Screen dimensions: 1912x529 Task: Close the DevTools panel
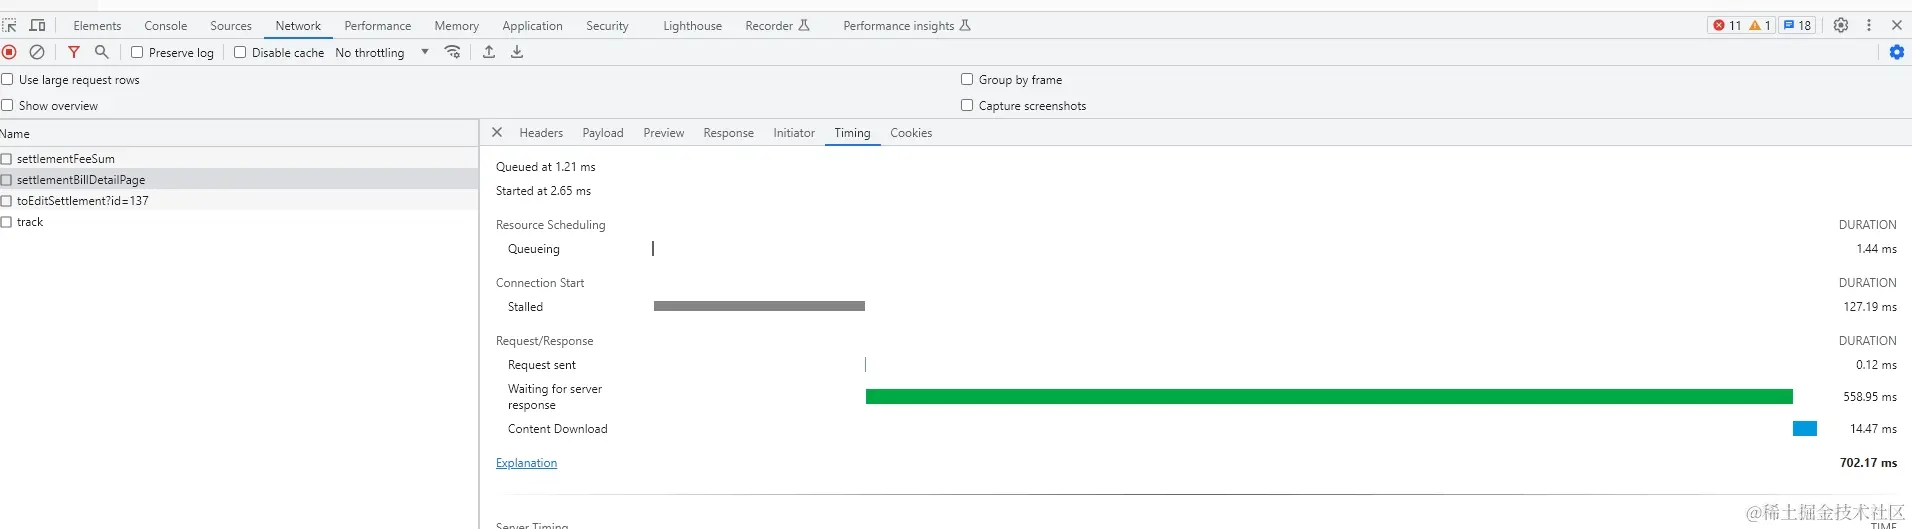click(1897, 25)
